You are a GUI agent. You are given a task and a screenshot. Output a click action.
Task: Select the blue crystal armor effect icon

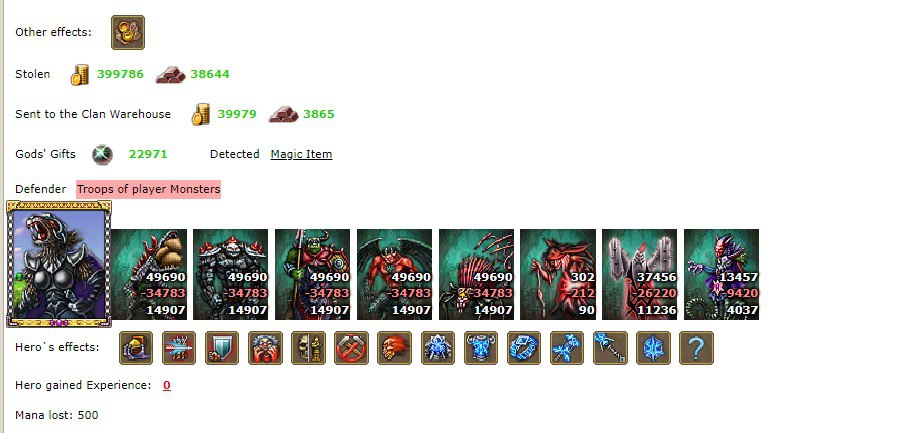tap(481, 348)
